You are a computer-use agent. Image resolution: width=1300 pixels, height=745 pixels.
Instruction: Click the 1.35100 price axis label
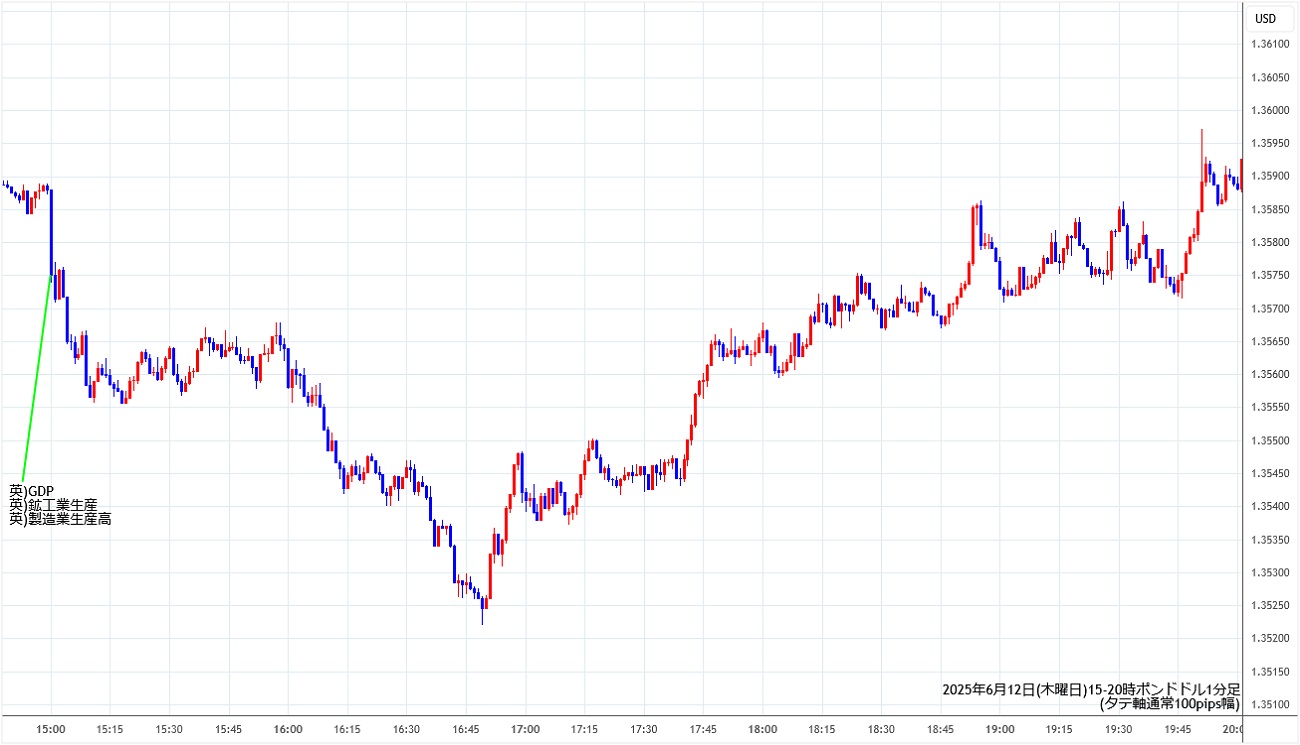(1272, 704)
